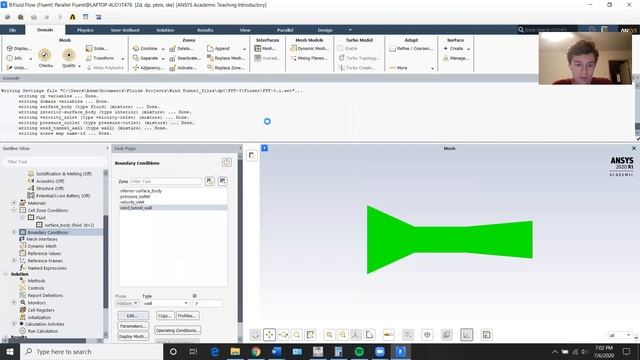Select velocity_inlet in the zone list
Viewport: 640px width, 360px height.
point(132,202)
